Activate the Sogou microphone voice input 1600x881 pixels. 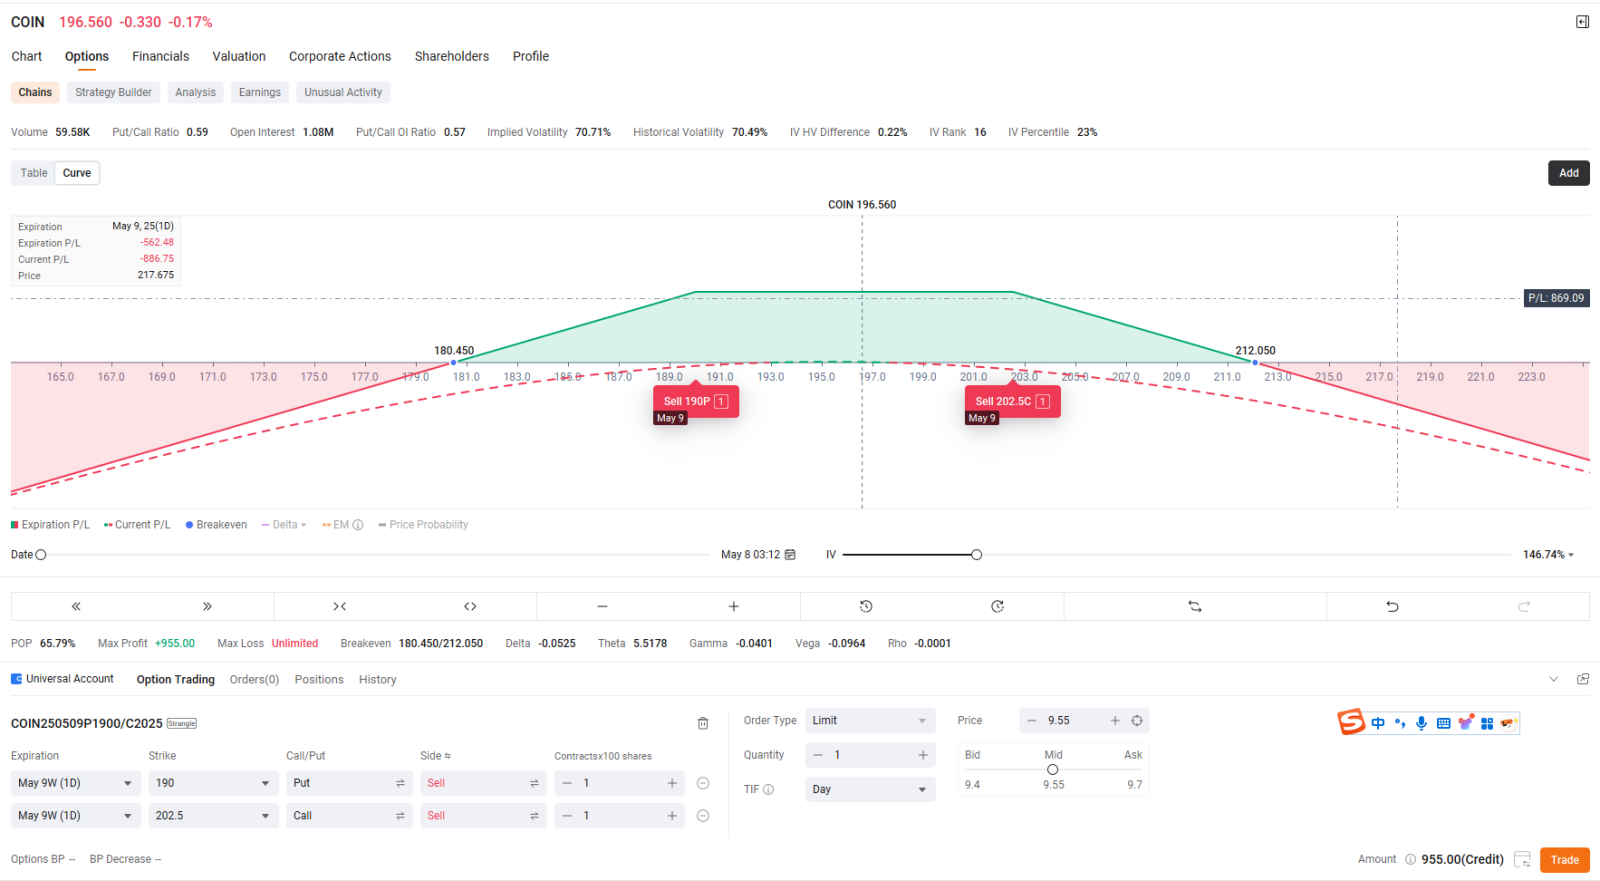(1421, 723)
